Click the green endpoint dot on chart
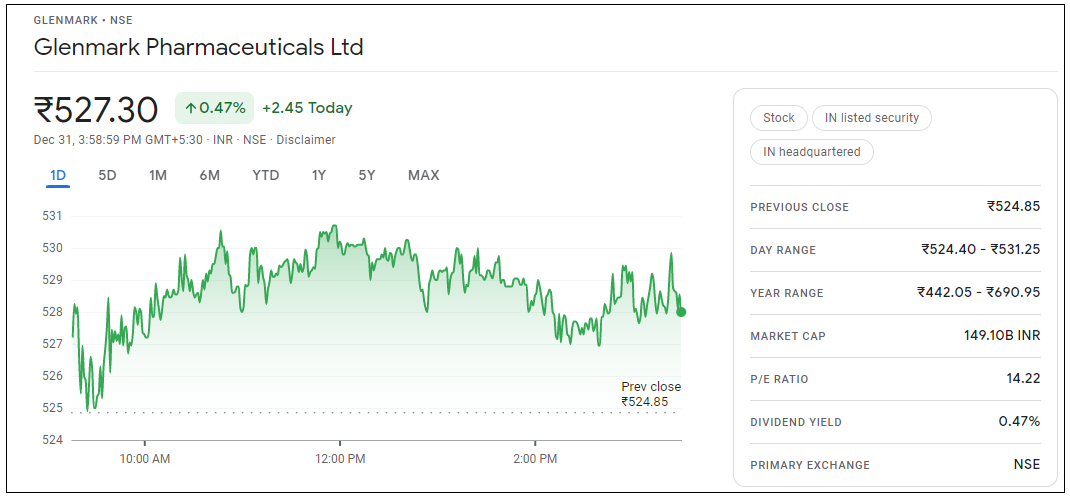 point(681,312)
